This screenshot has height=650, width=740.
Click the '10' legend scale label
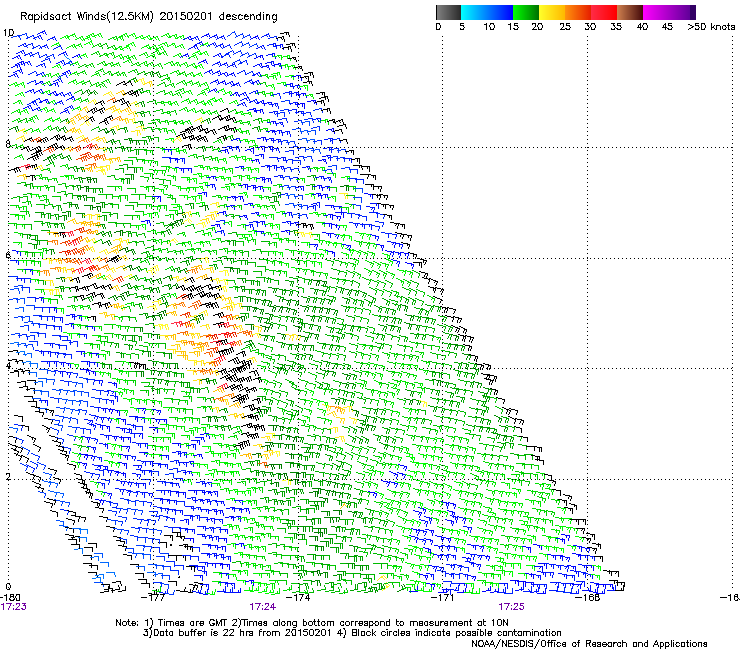489,27
